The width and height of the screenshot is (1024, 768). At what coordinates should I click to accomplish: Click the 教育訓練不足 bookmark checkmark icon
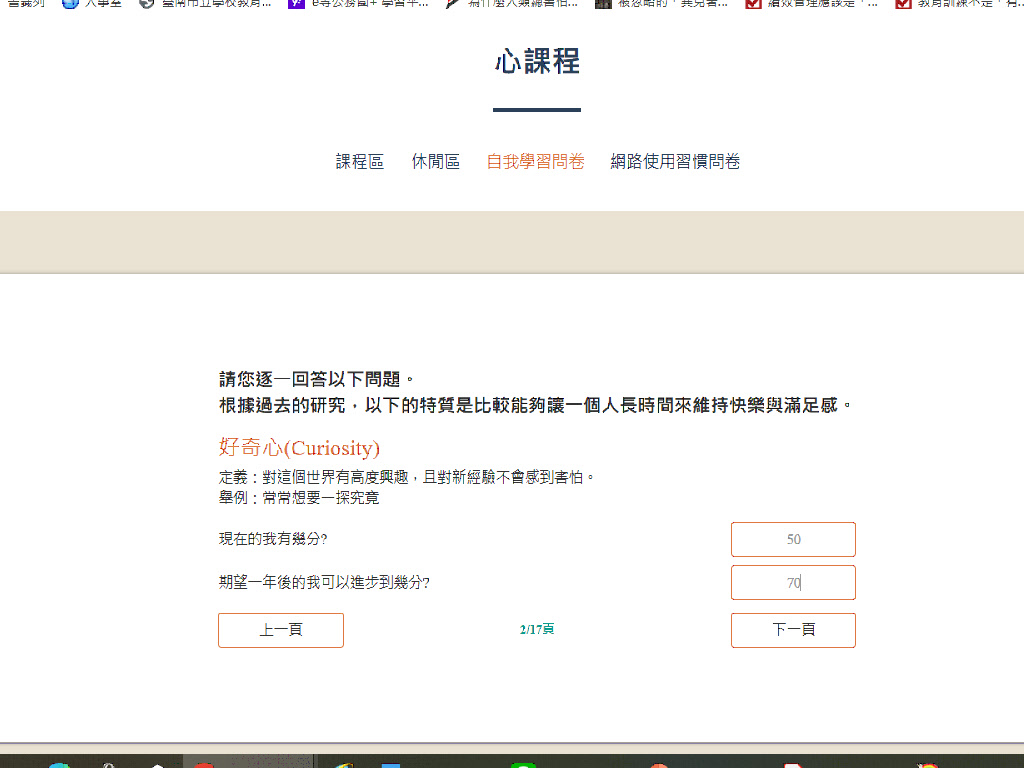tap(903, 3)
